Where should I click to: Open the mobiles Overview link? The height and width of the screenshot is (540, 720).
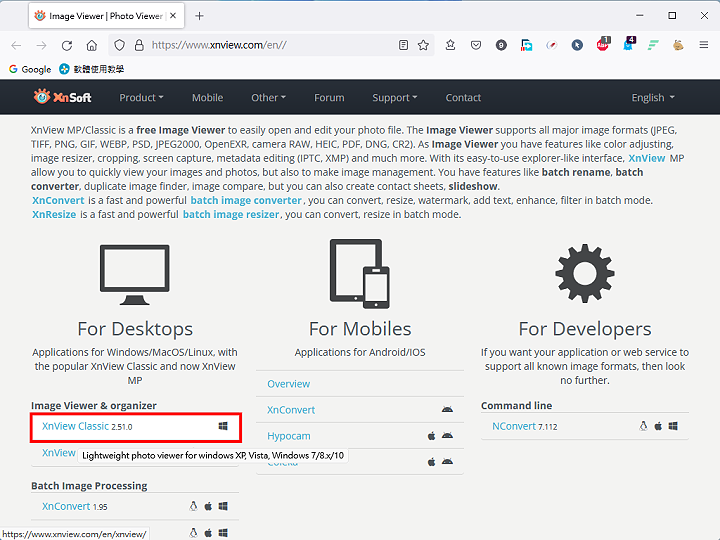pyautogui.click(x=288, y=384)
